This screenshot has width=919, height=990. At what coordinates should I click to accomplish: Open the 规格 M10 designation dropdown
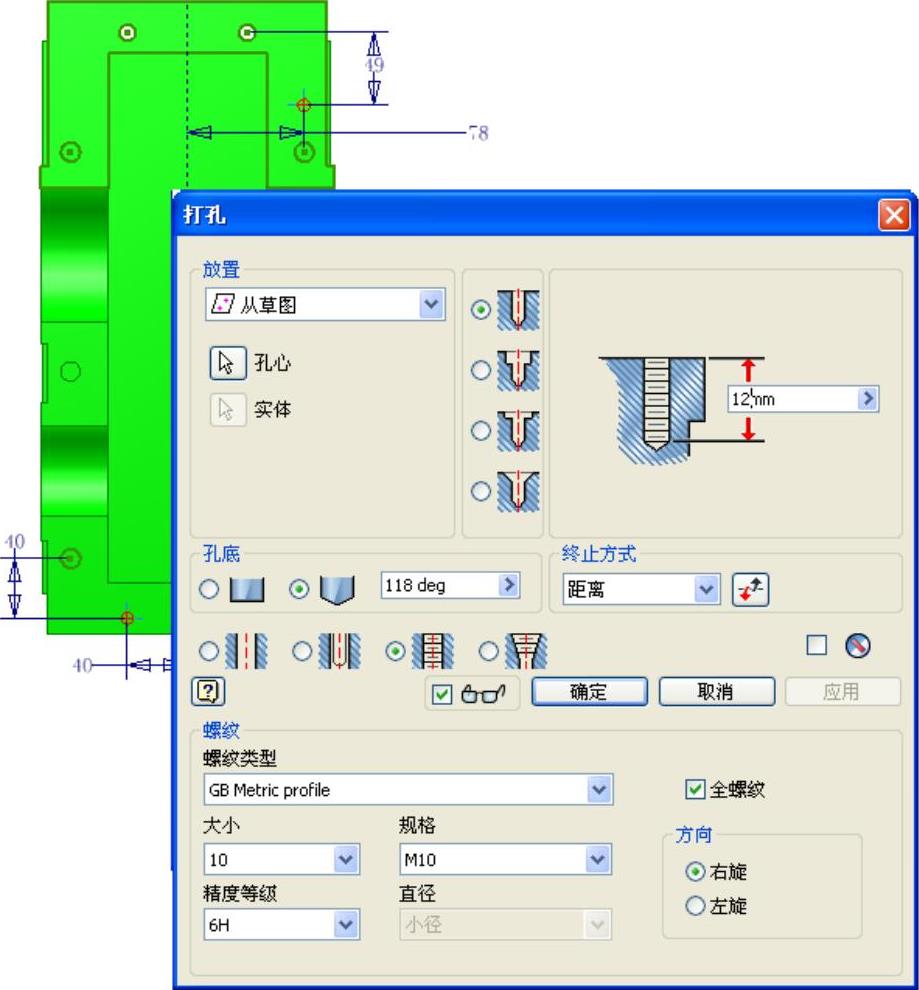tap(598, 859)
